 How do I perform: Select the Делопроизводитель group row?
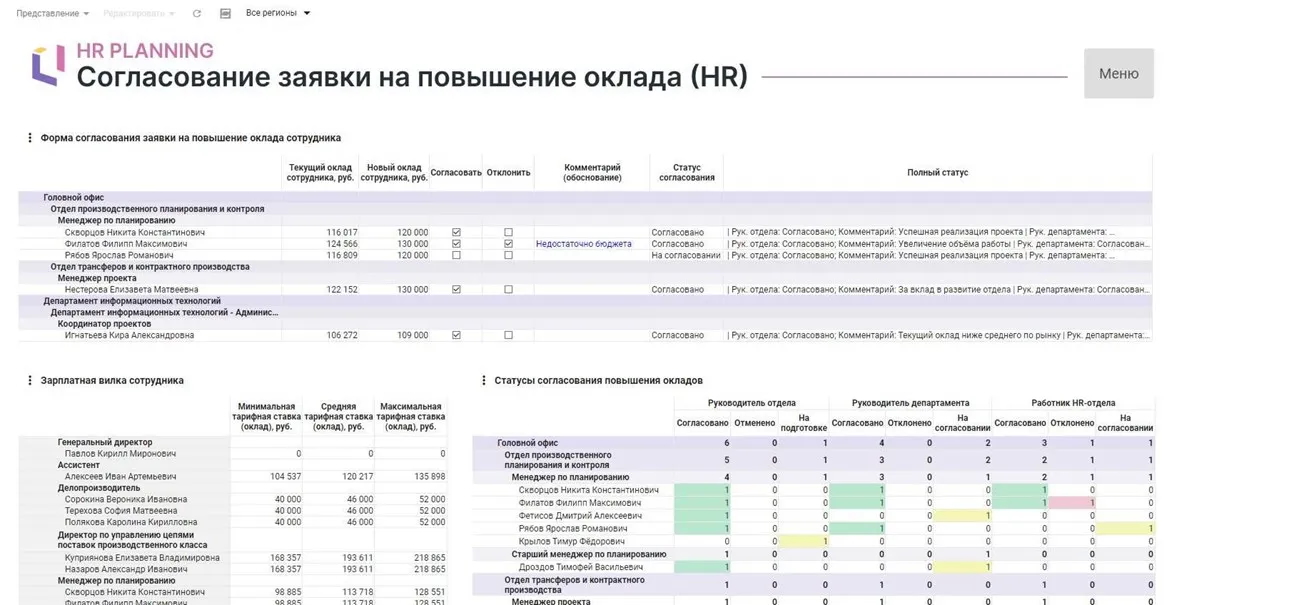pos(232,488)
